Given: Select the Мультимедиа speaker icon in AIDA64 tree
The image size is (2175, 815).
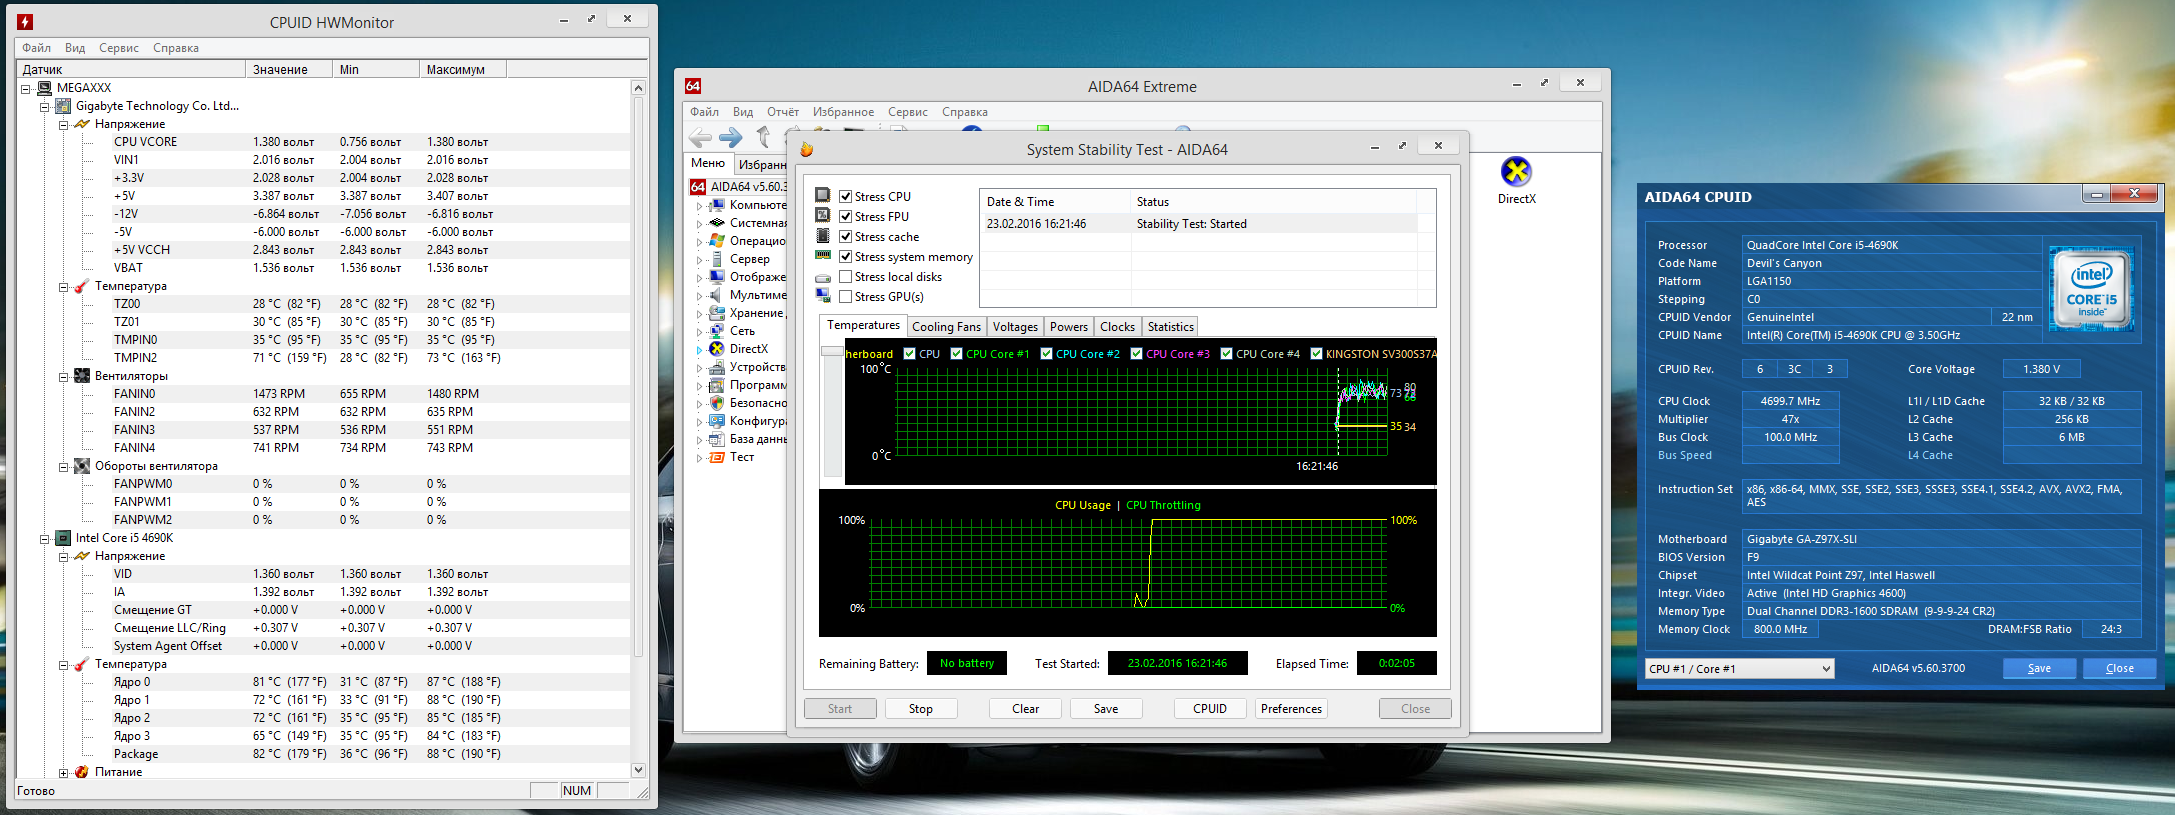Looking at the screenshot, I should (x=717, y=295).
